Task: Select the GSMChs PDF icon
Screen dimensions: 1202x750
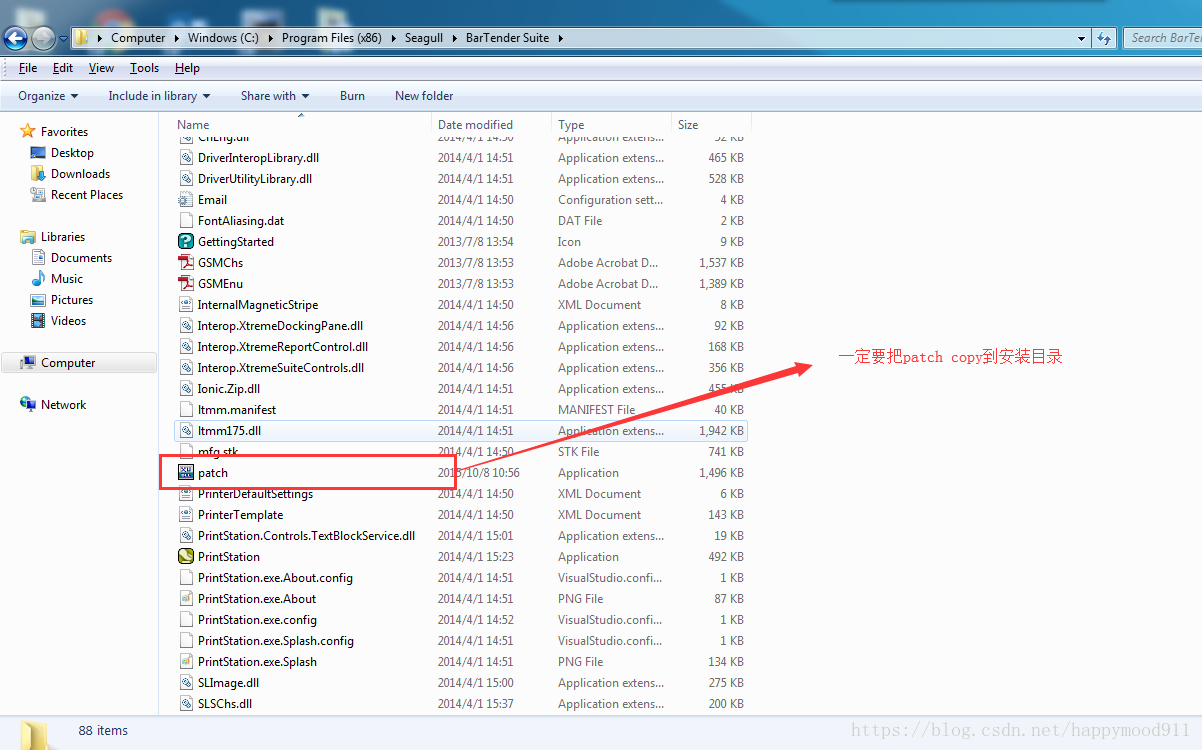Action: point(186,263)
